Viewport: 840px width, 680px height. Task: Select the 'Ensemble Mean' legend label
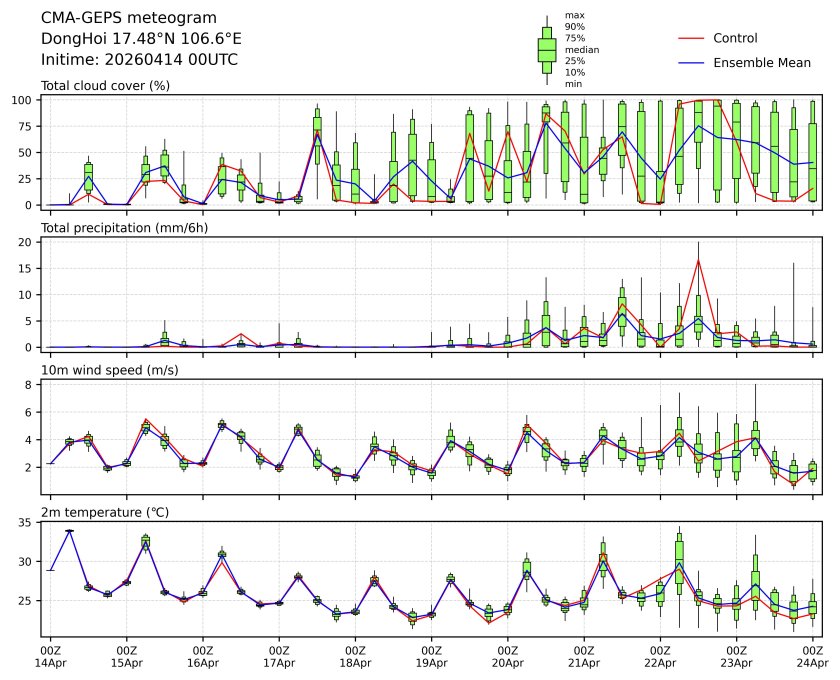[761, 63]
